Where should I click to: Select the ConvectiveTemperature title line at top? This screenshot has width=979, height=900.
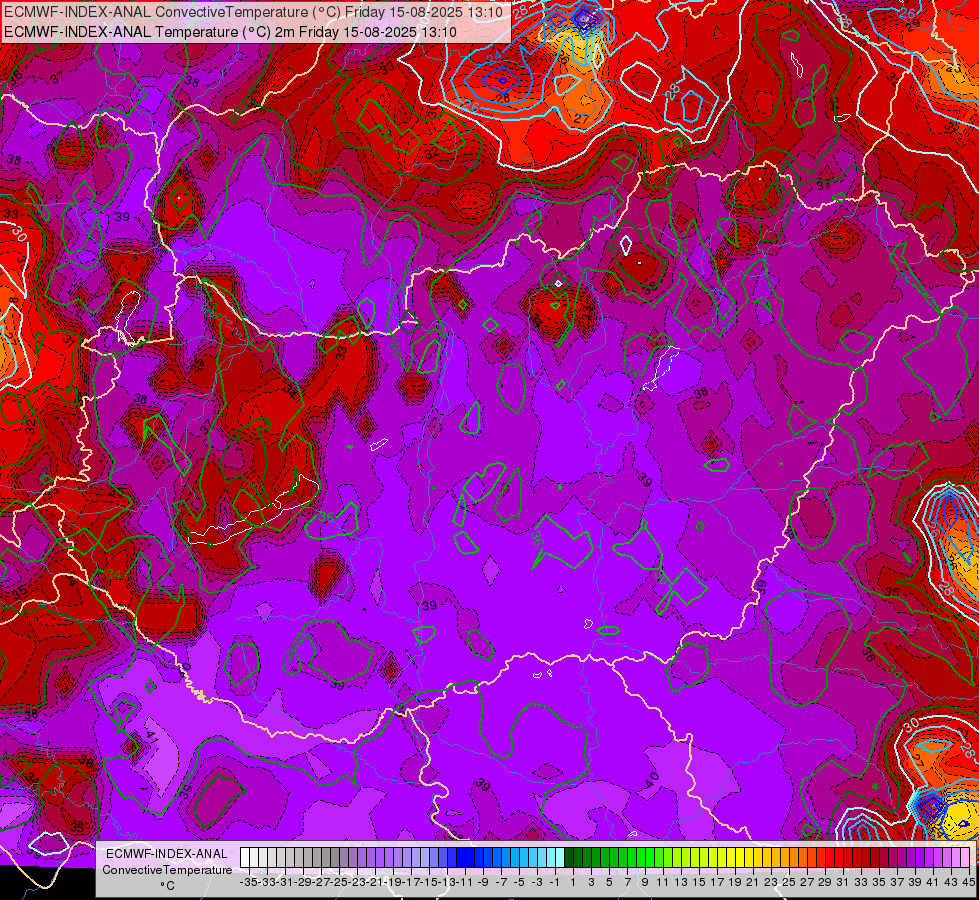253,12
